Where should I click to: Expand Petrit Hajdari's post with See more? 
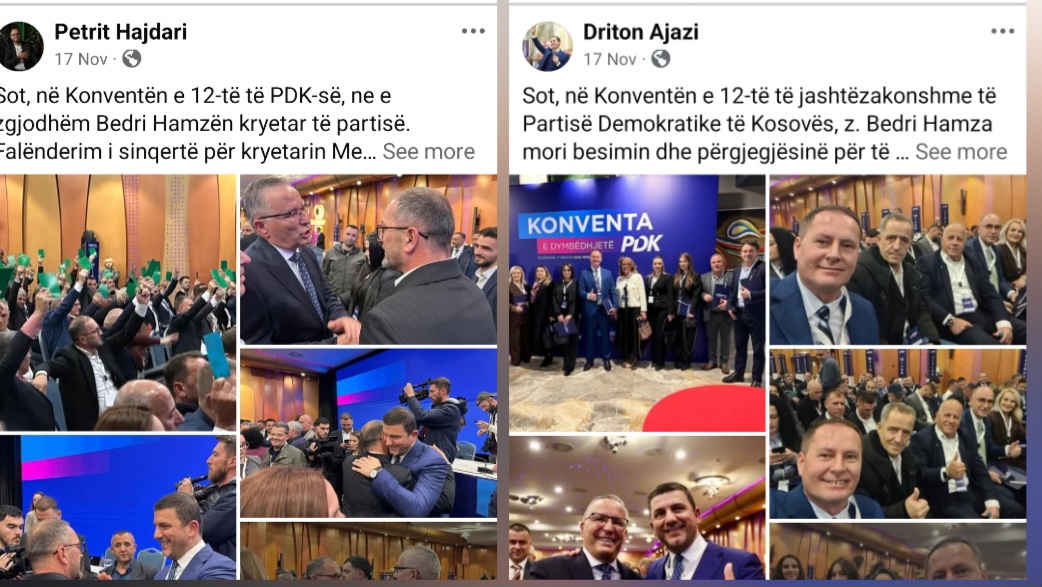coord(429,152)
